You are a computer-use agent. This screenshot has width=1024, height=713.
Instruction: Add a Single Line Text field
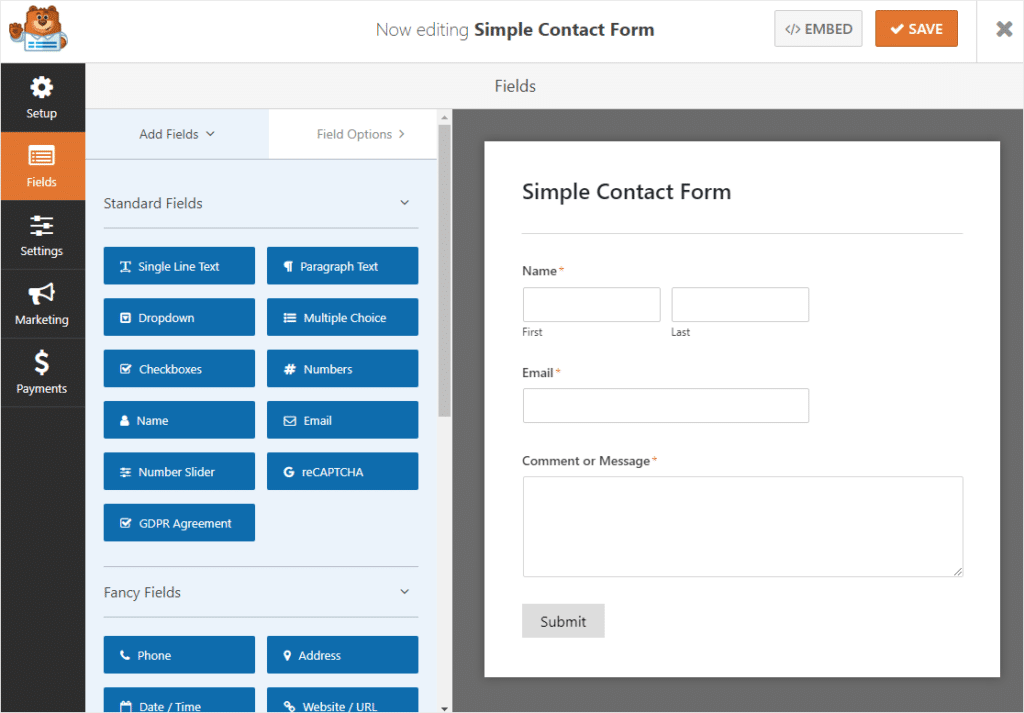178,265
